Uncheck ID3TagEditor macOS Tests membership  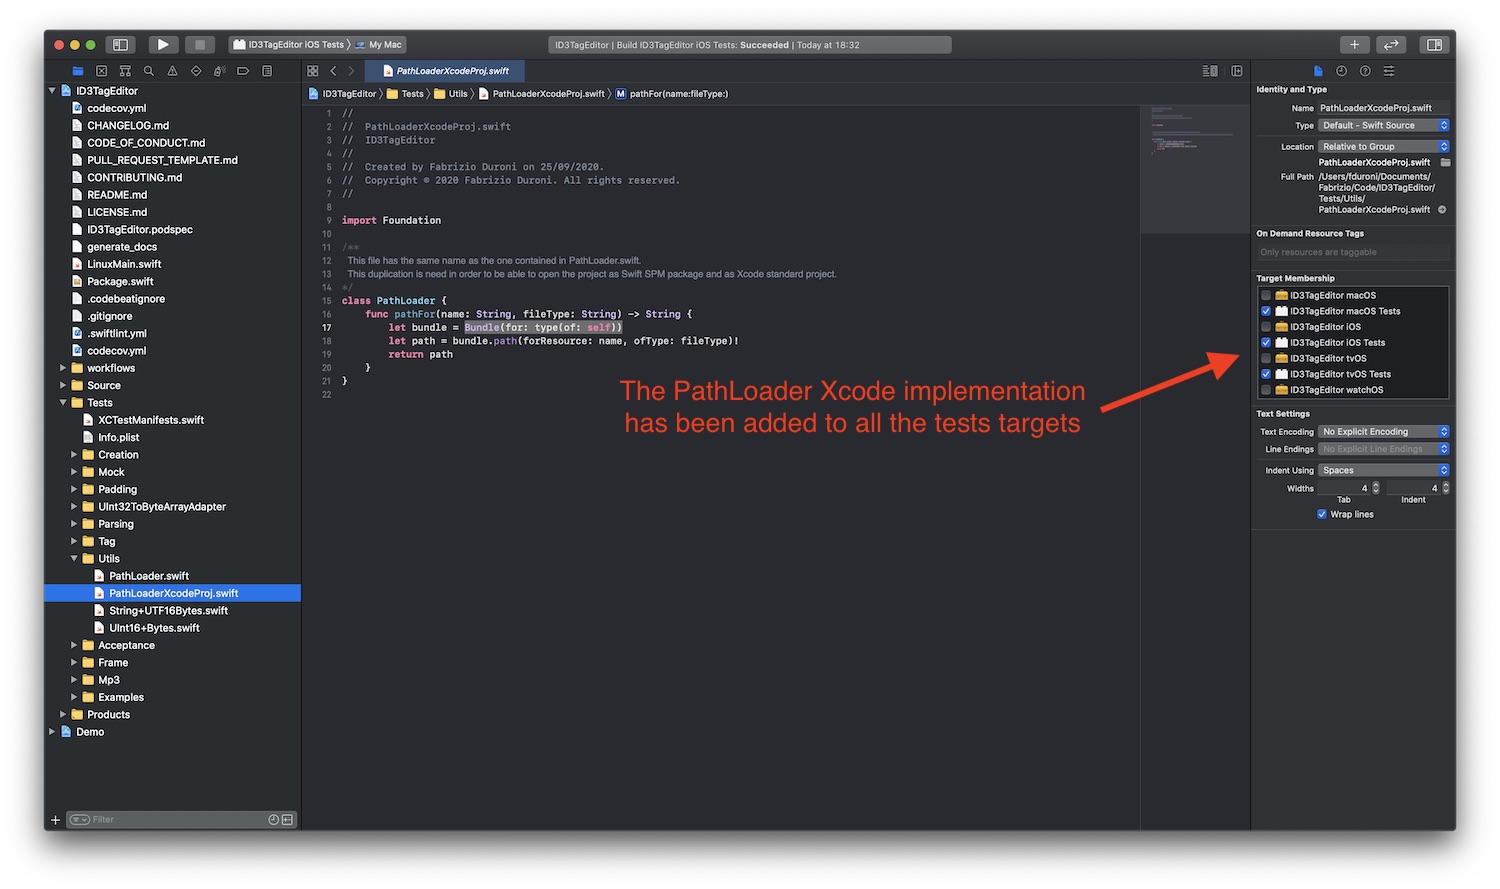[1266, 311]
